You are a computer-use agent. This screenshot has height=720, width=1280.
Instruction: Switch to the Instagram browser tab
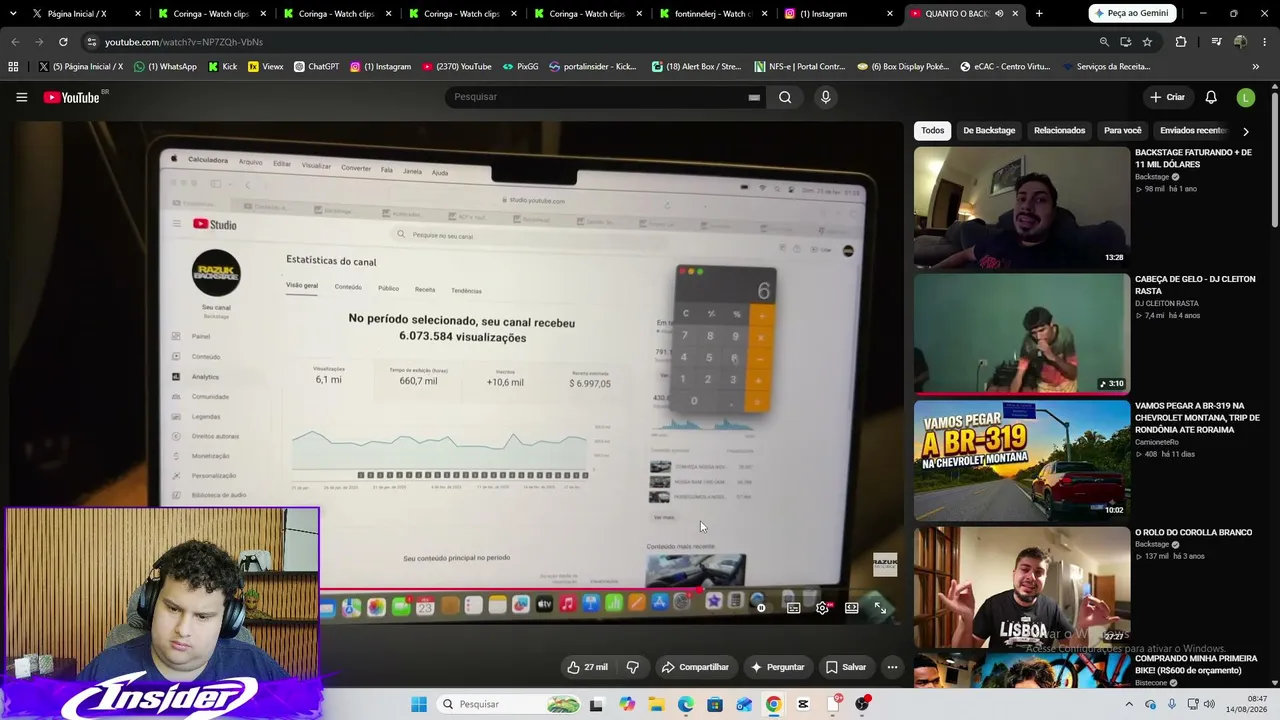[x=838, y=14]
